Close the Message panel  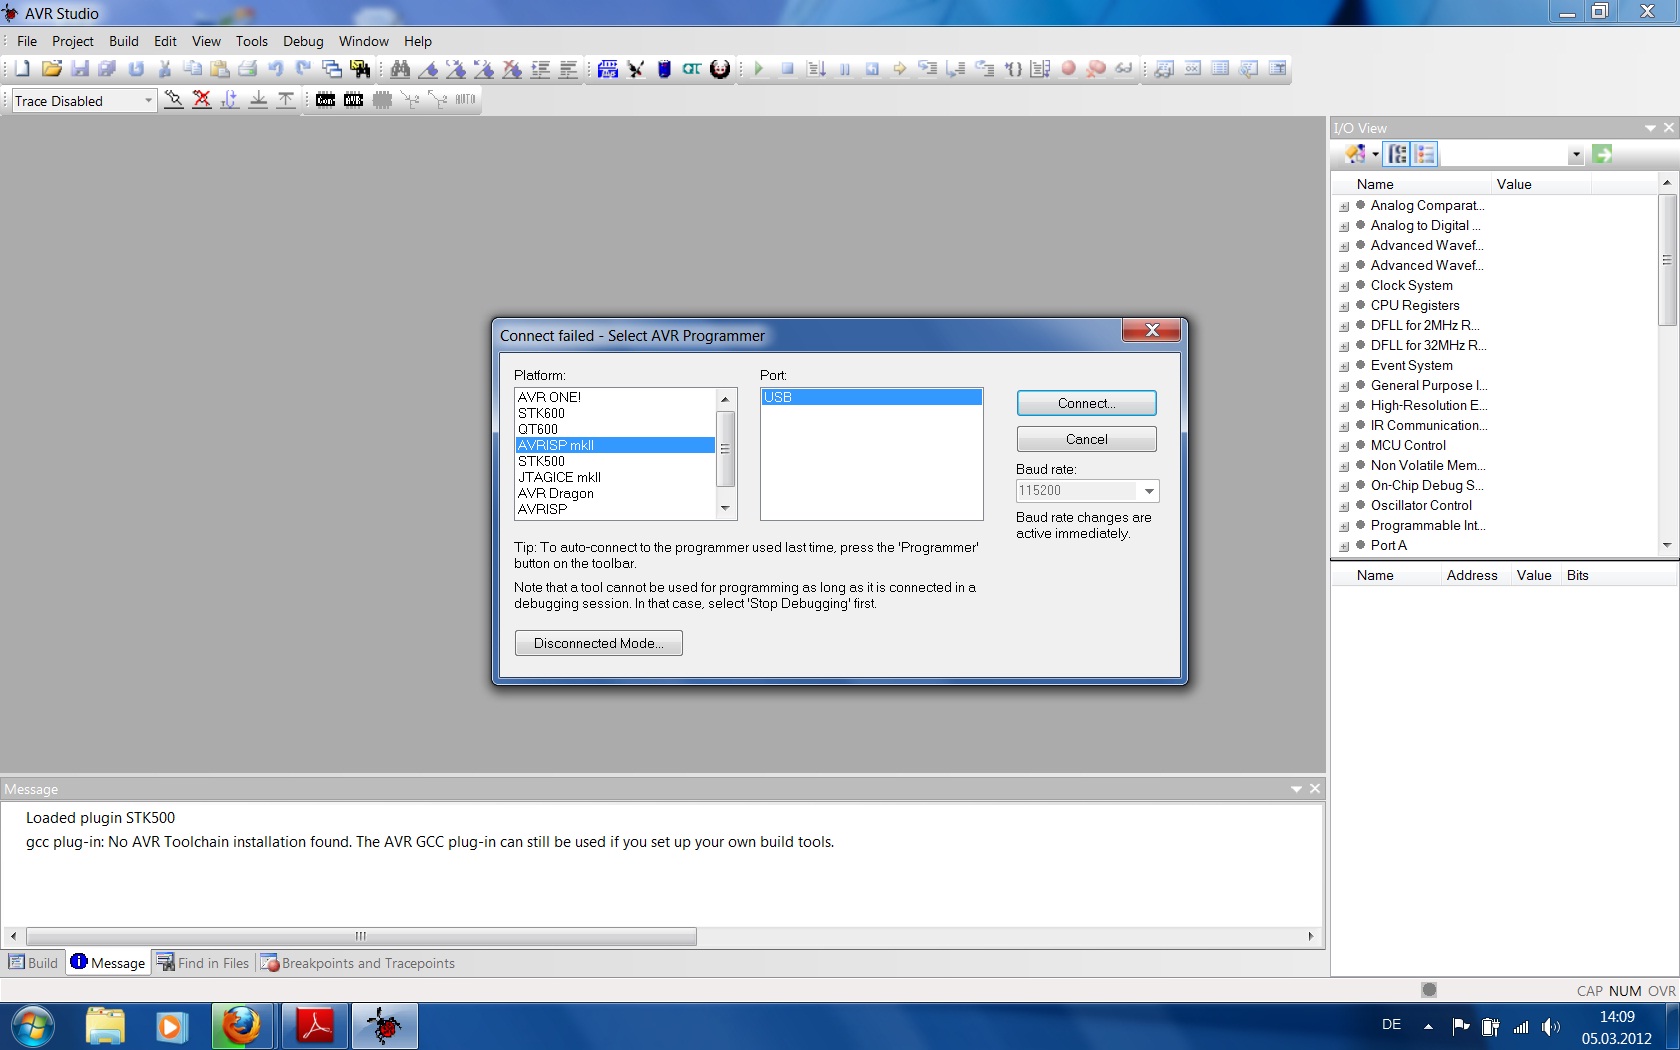click(x=1315, y=789)
